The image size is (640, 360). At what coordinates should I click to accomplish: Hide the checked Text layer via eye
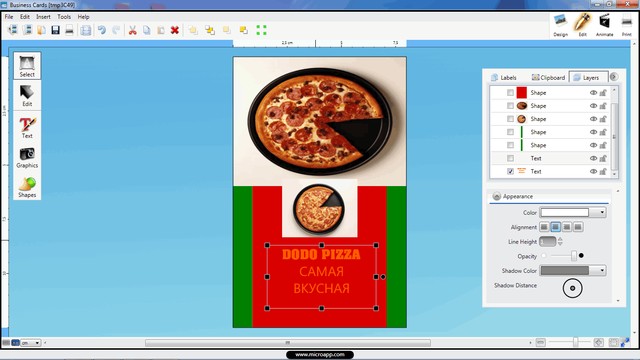tap(593, 171)
